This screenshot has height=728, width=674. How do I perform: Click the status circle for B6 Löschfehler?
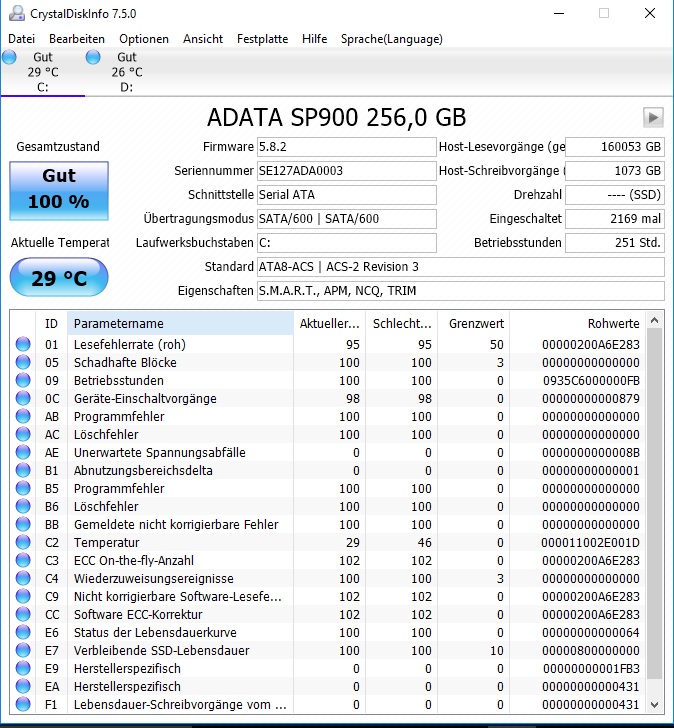tap(23, 507)
